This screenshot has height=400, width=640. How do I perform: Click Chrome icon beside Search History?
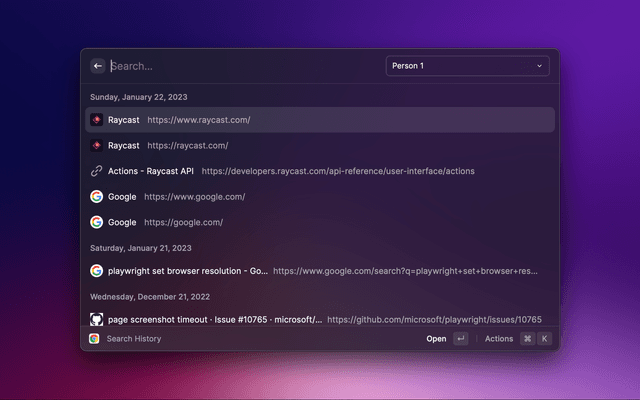[94, 339]
